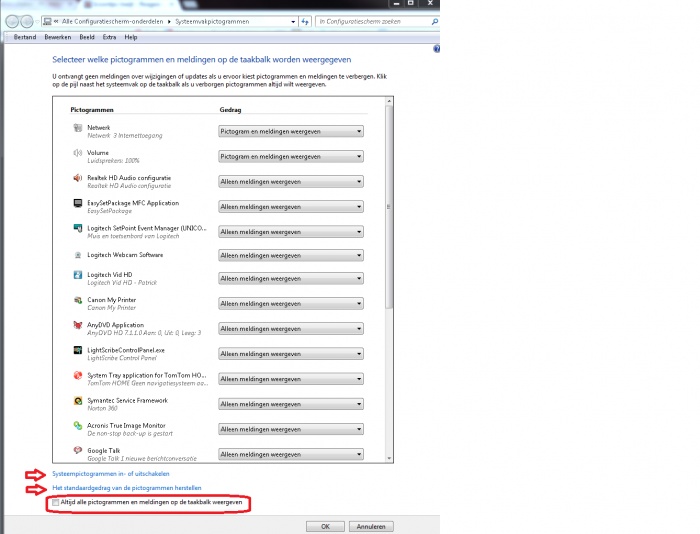The image size is (700, 534).
Task: Refresh the address bar location
Action: [x=305, y=21]
